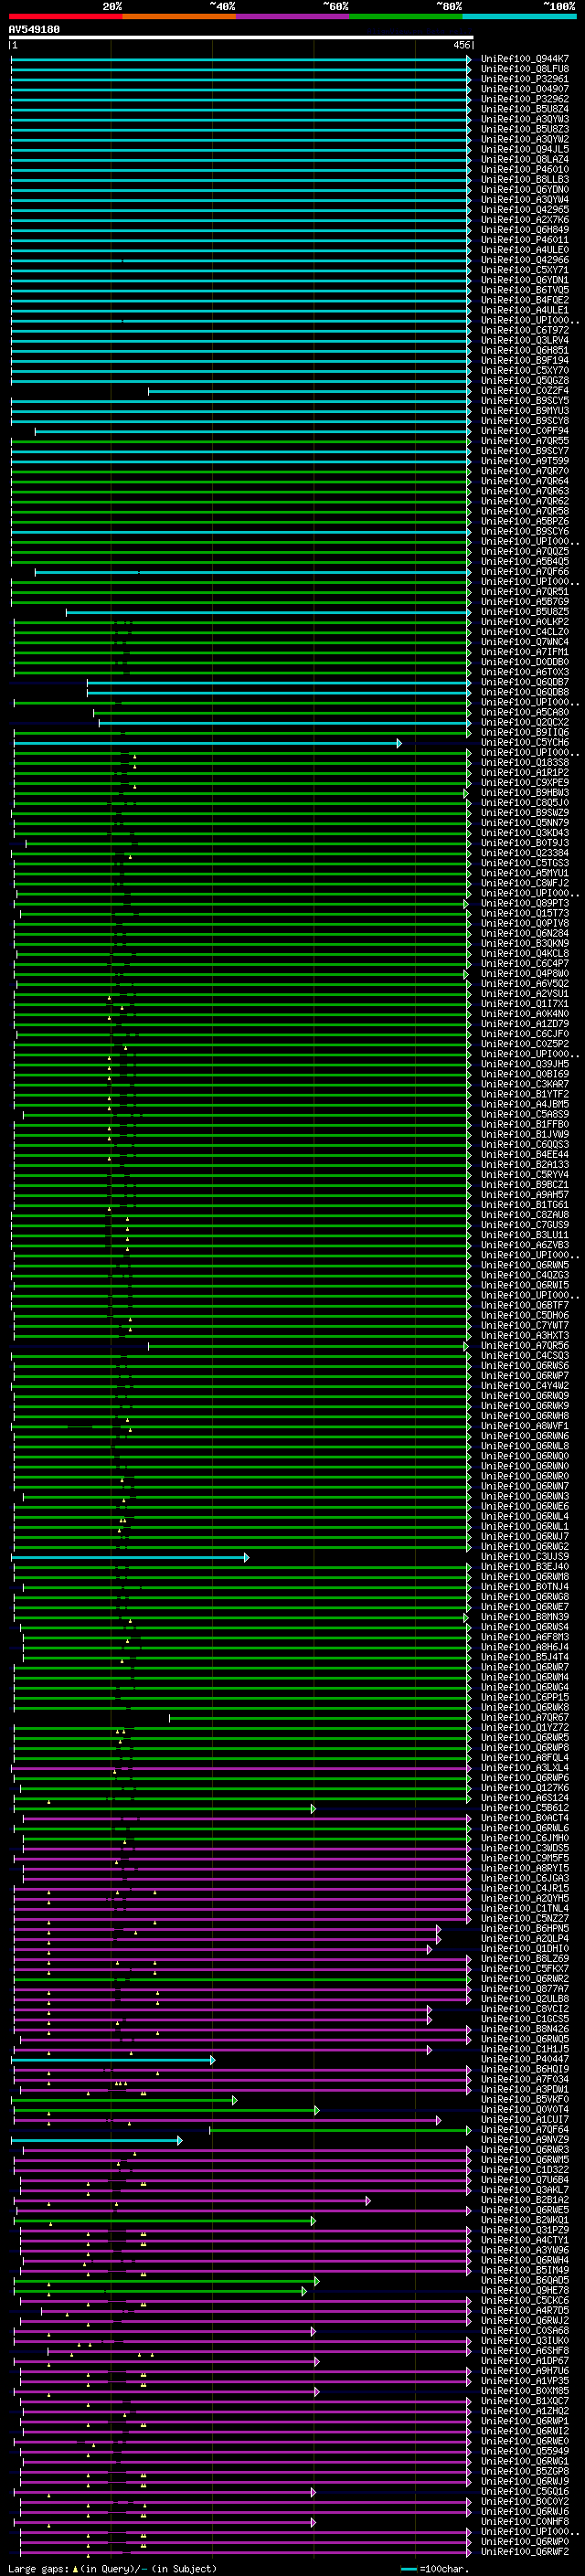Click the UniRef100_Q55949 hit label
Screen dimensions: 585x2576
[x=525, y=2451]
